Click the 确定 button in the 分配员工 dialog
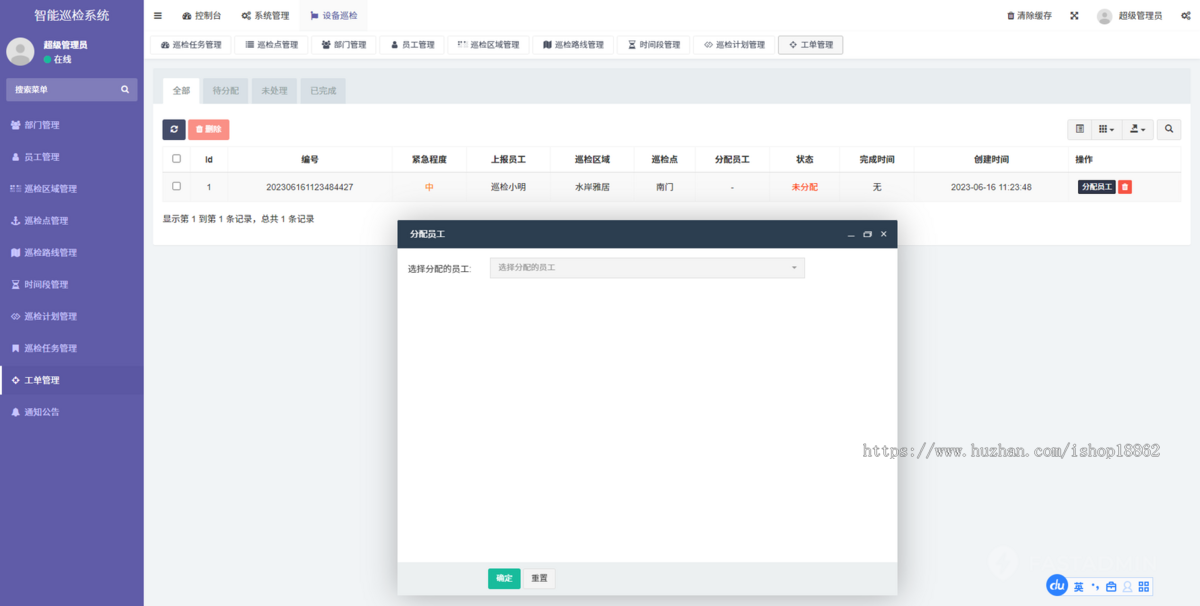 (504, 578)
